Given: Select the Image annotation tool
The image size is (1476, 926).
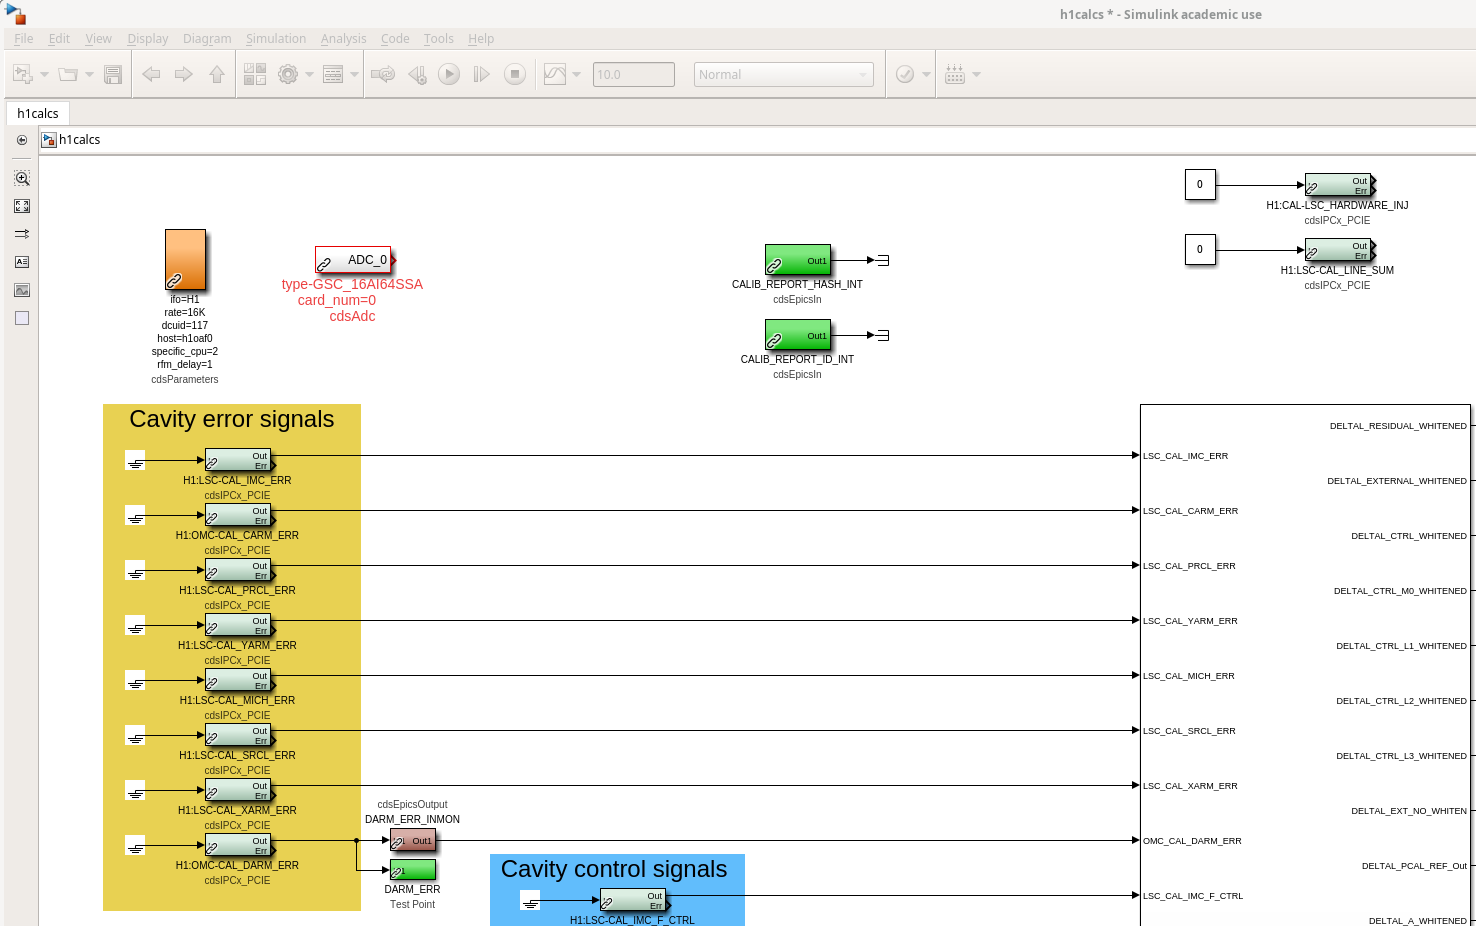Looking at the screenshot, I should pyautogui.click(x=22, y=290).
